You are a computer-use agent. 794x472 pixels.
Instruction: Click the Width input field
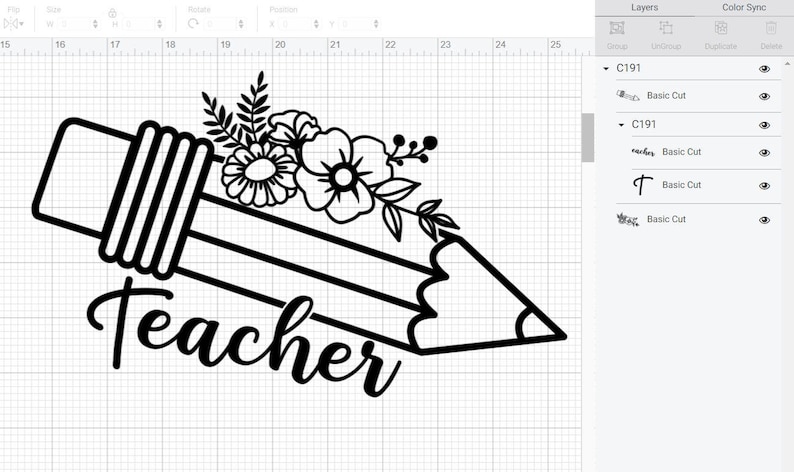pos(73,24)
